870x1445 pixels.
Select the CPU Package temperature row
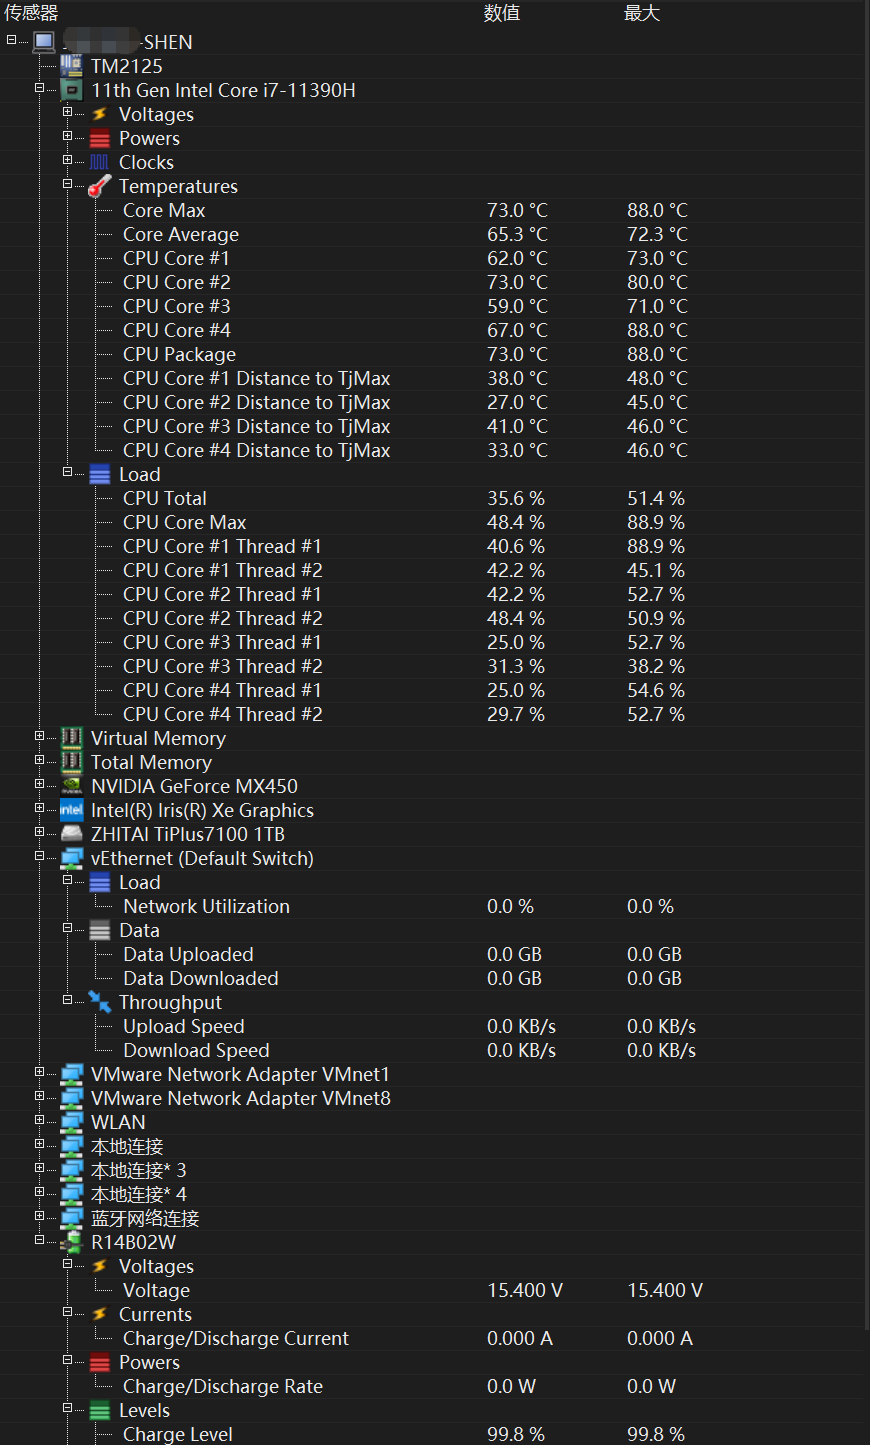click(x=432, y=354)
